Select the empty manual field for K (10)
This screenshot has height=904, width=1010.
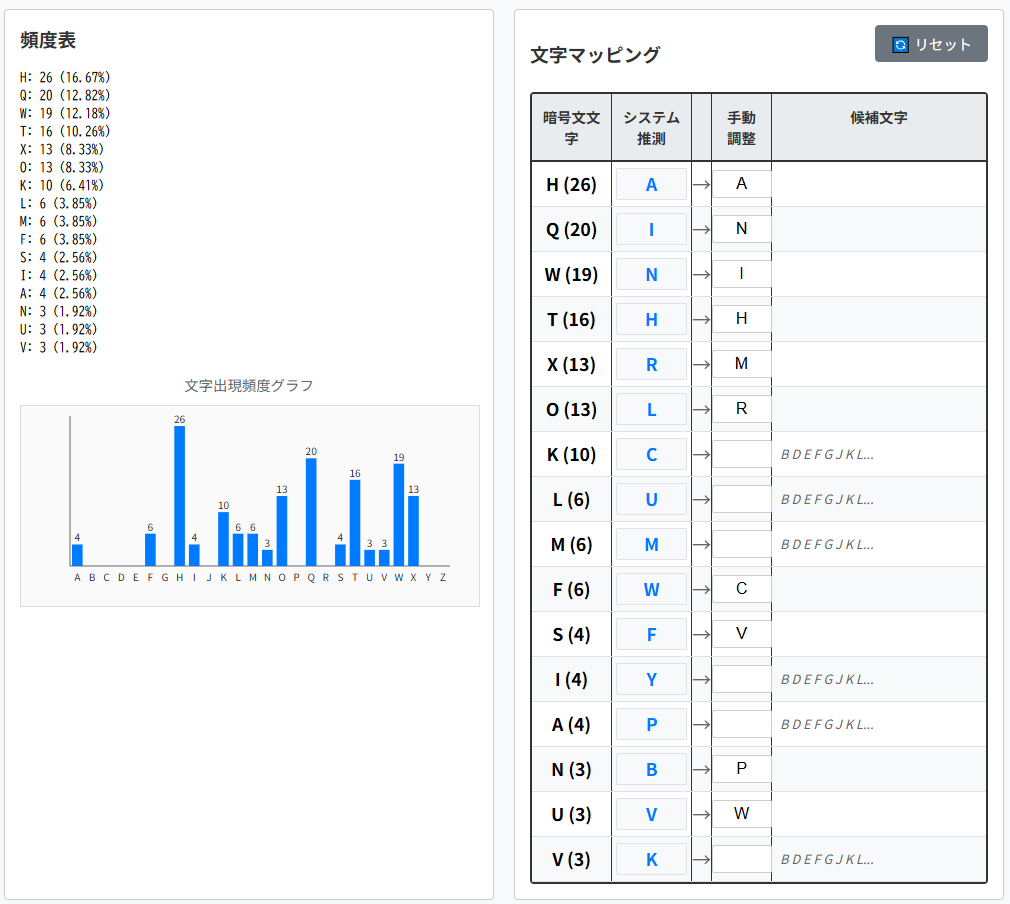741,454
